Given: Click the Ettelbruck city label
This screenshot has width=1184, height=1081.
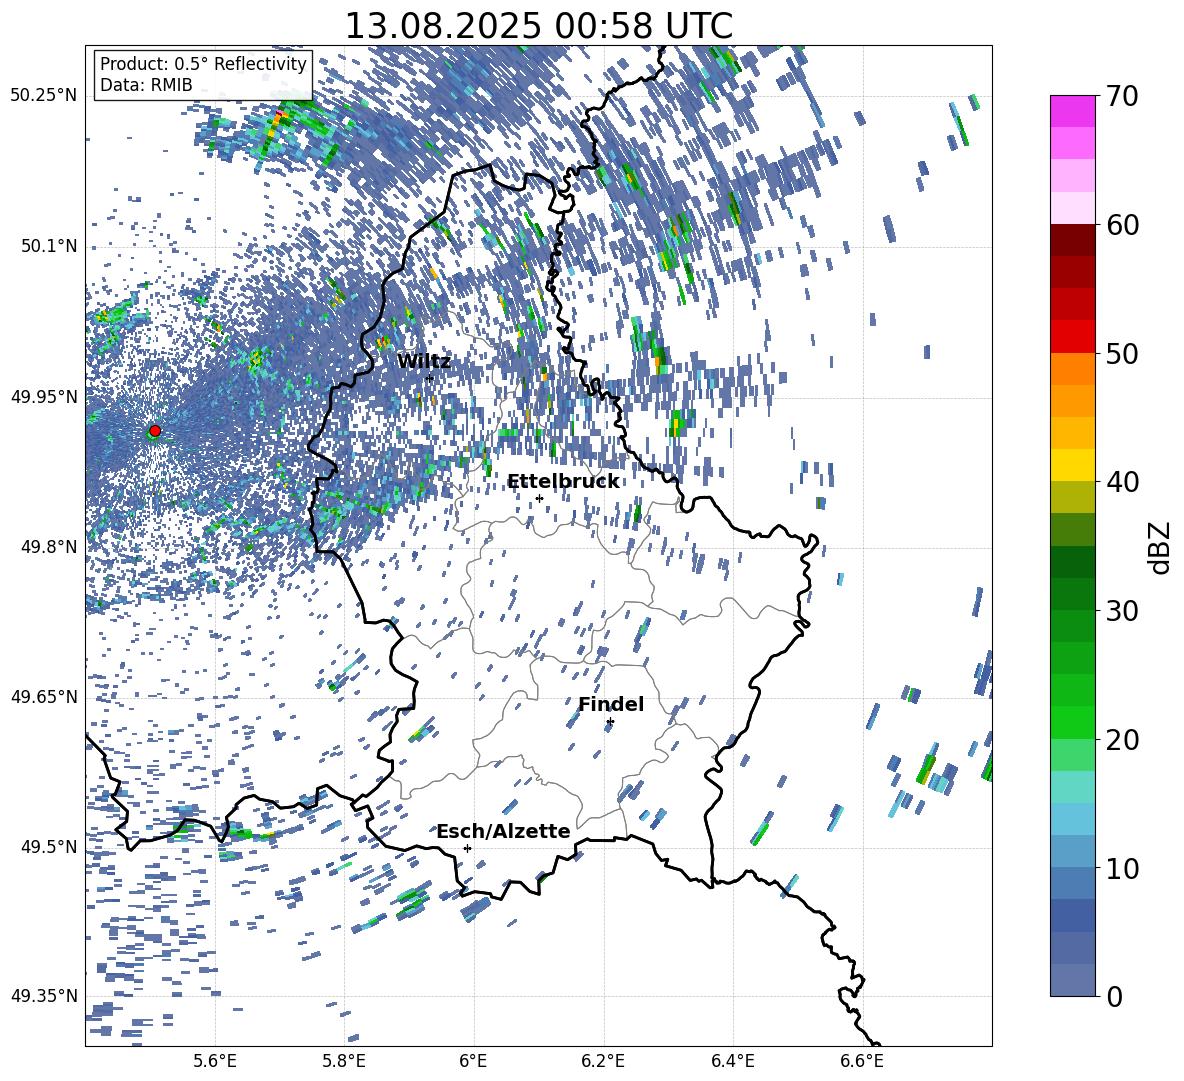Looking at the screenshot, I should [563, 482].
